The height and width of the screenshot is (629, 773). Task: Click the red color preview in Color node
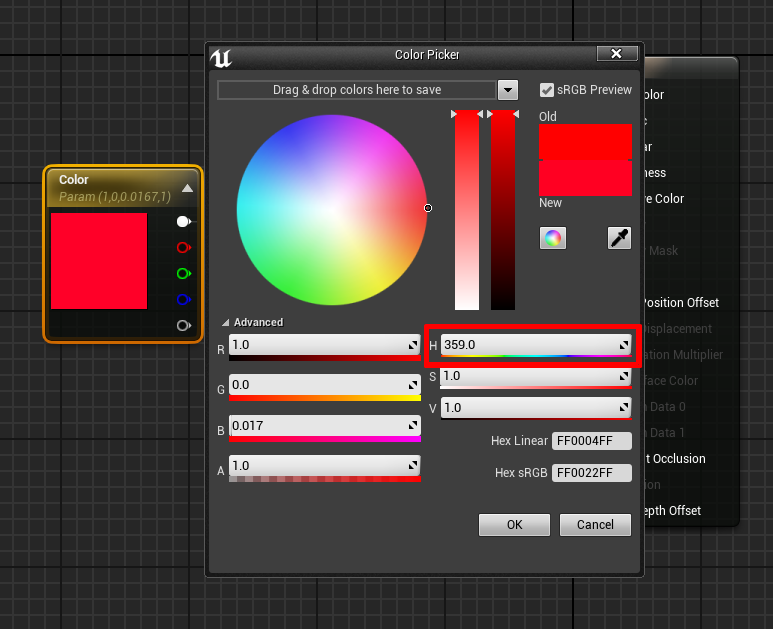[99, 261]
